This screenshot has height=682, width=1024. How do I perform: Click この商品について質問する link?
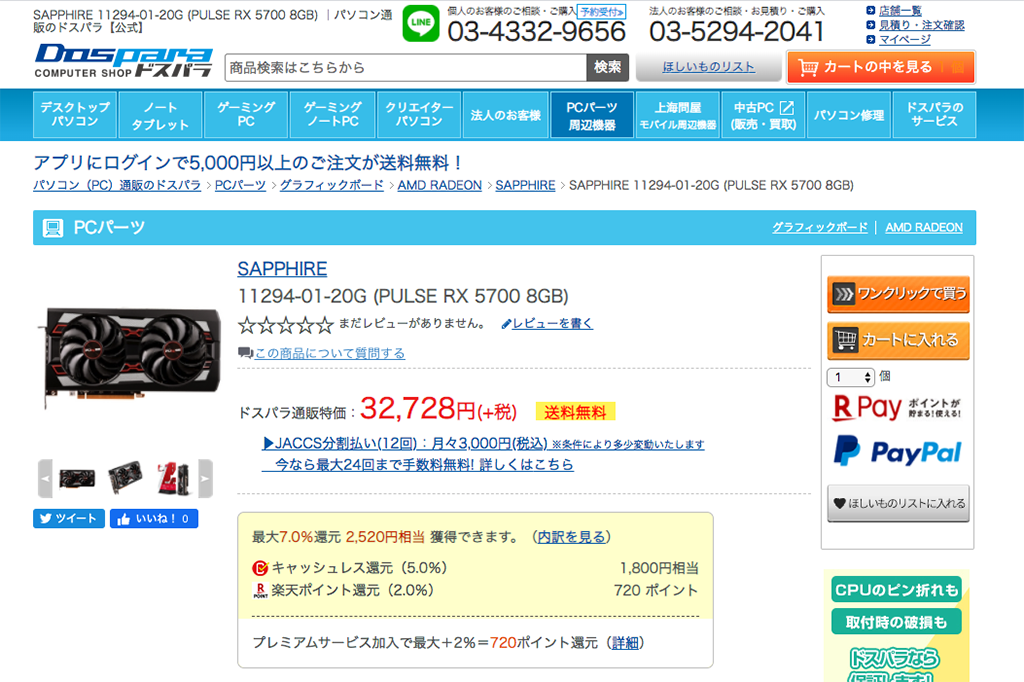(x=330, y=353)
